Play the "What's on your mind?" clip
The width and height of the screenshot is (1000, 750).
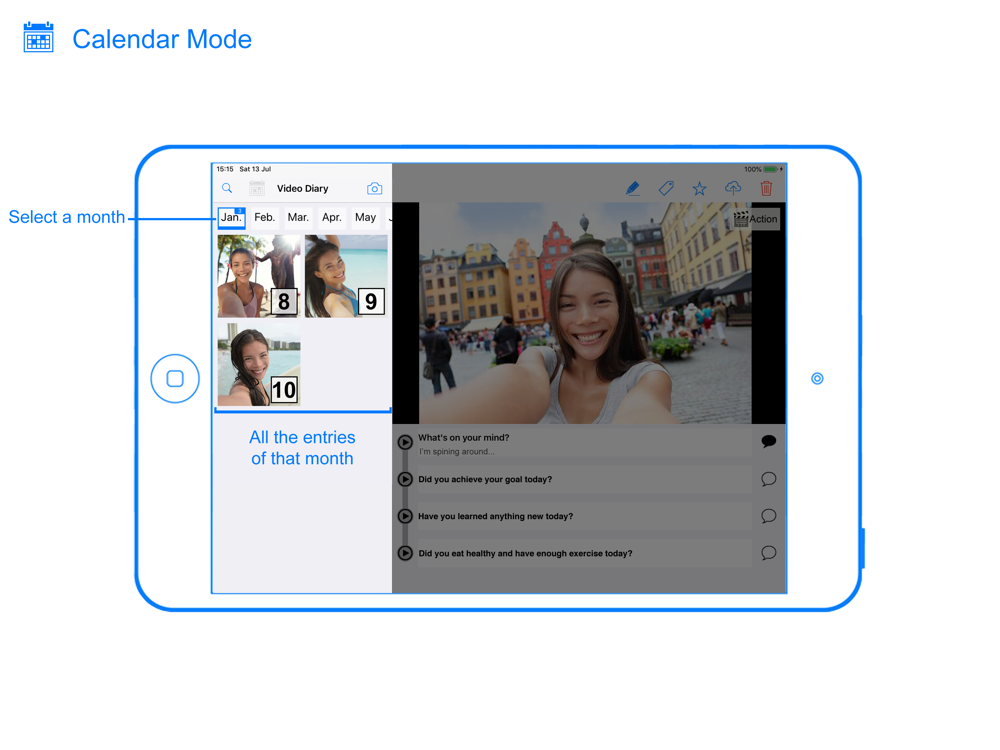click(405, 442)
